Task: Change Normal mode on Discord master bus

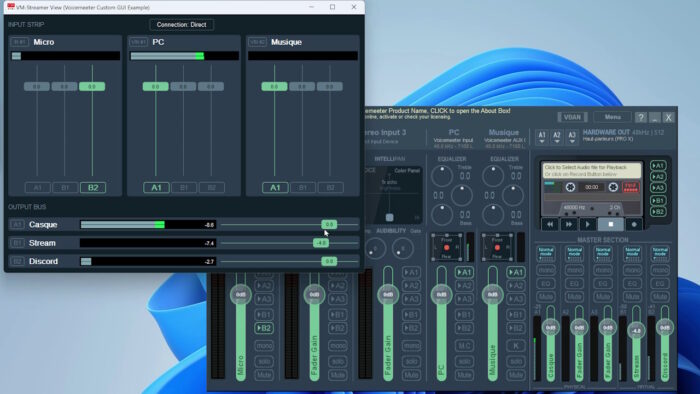Action: (x=660, y=254)
